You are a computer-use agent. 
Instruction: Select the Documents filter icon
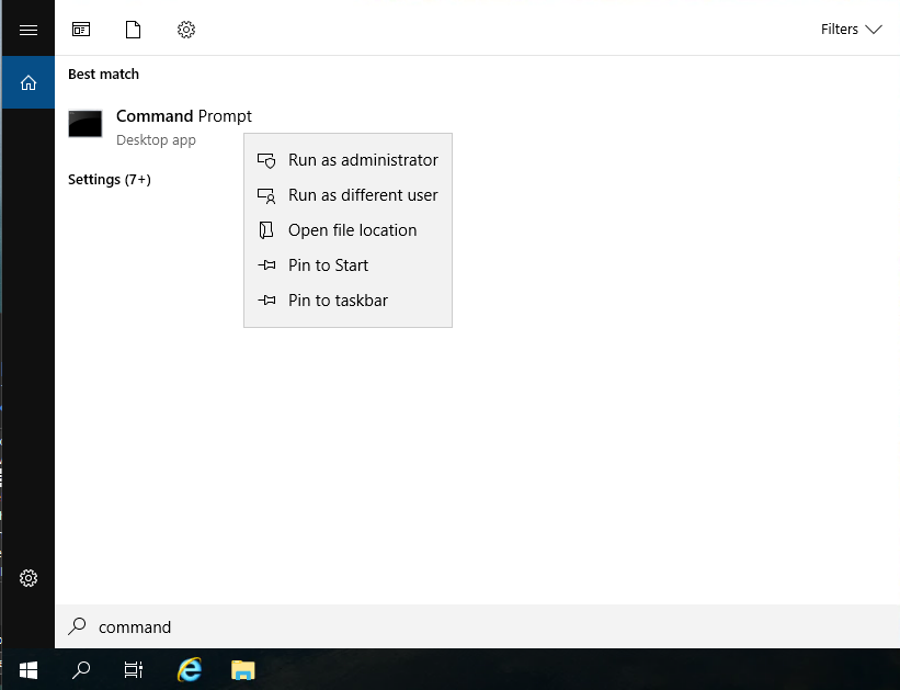133,29
